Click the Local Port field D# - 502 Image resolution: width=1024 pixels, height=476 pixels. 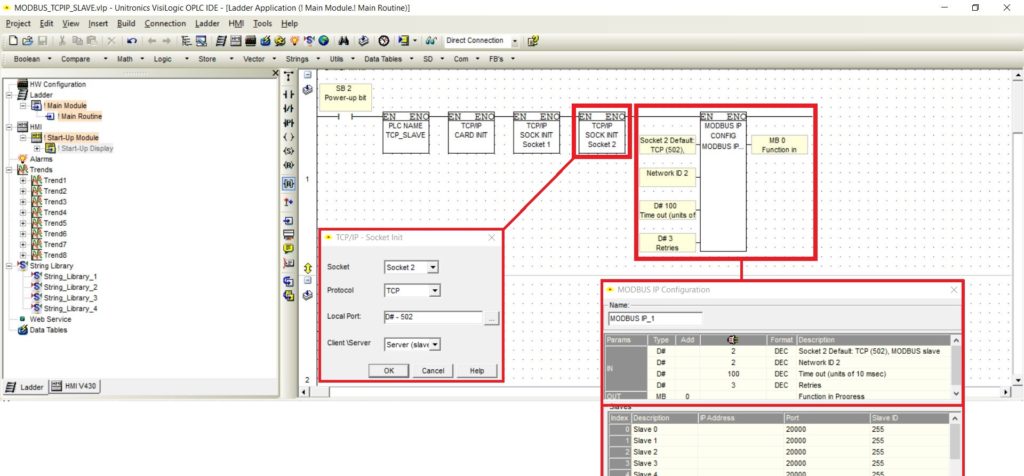(x=433, y=317)
